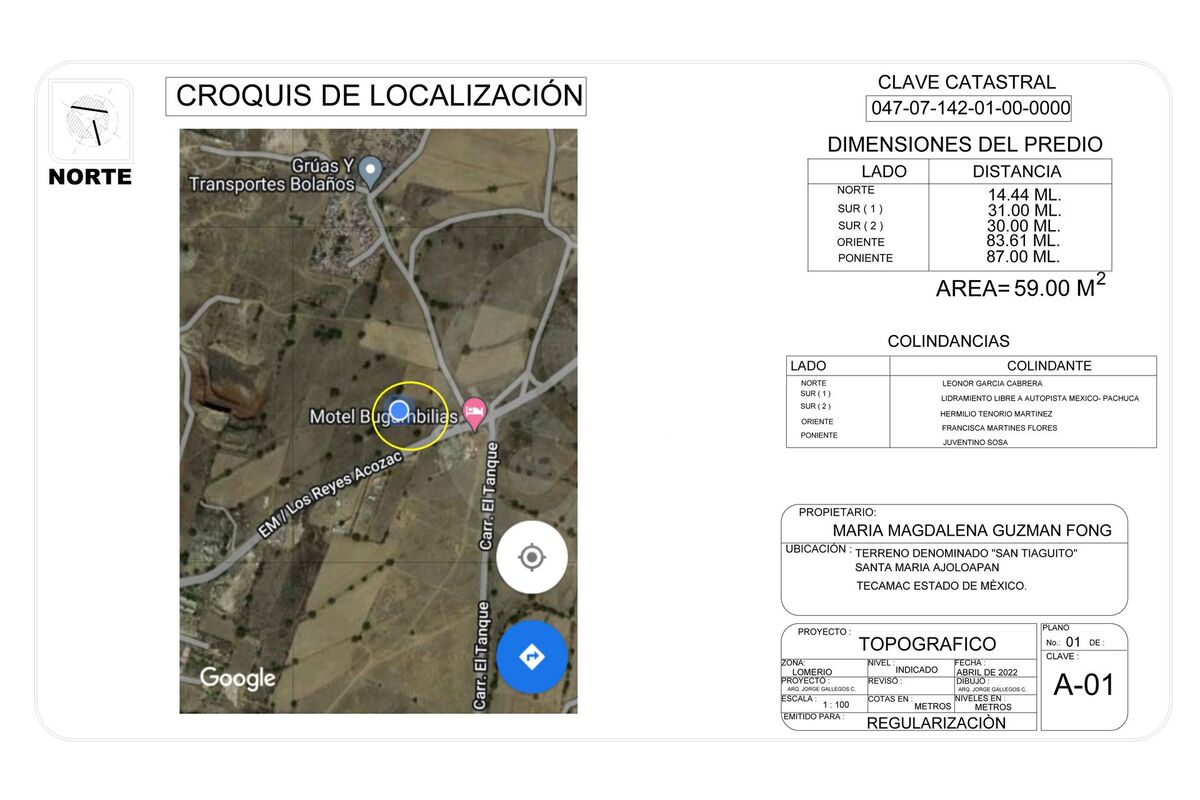Click the Google logo on the map
Viewport: 1200px width, 800px height.
237,678
